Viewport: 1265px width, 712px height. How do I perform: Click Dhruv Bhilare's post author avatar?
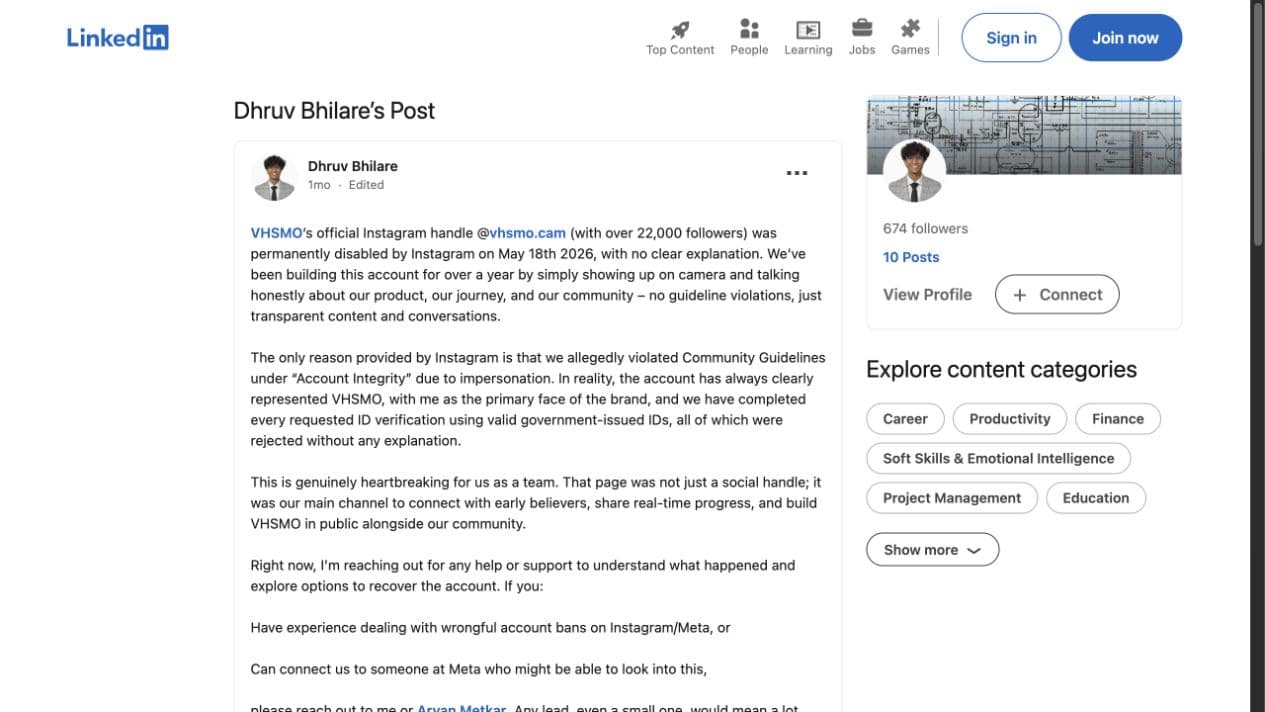tap(273, 177)
